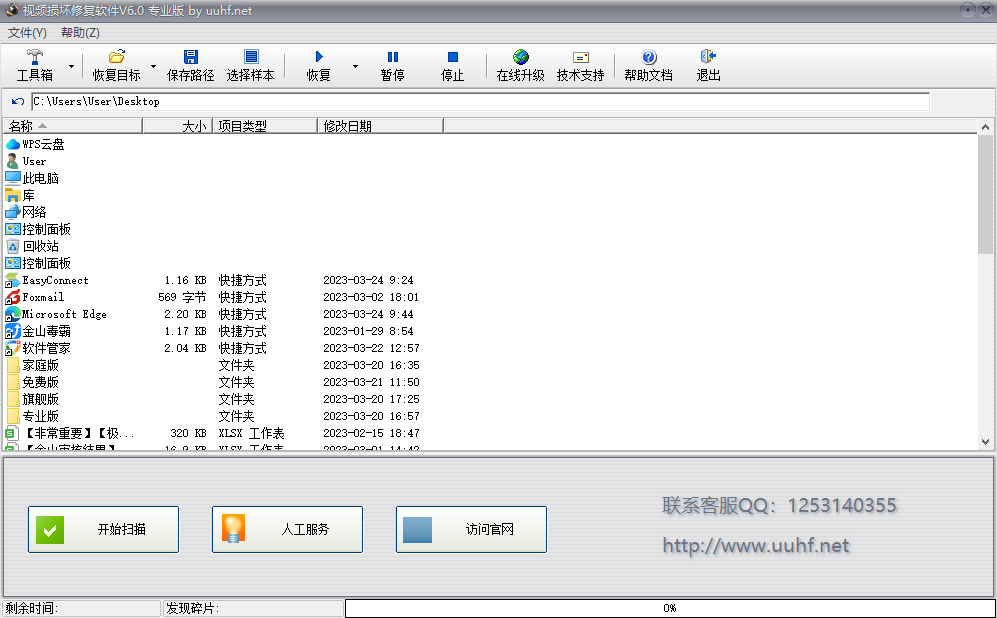Click the 开始扫描 start scan button
The width and height of the screenshot is (997, 618).
tap(104, 530)
